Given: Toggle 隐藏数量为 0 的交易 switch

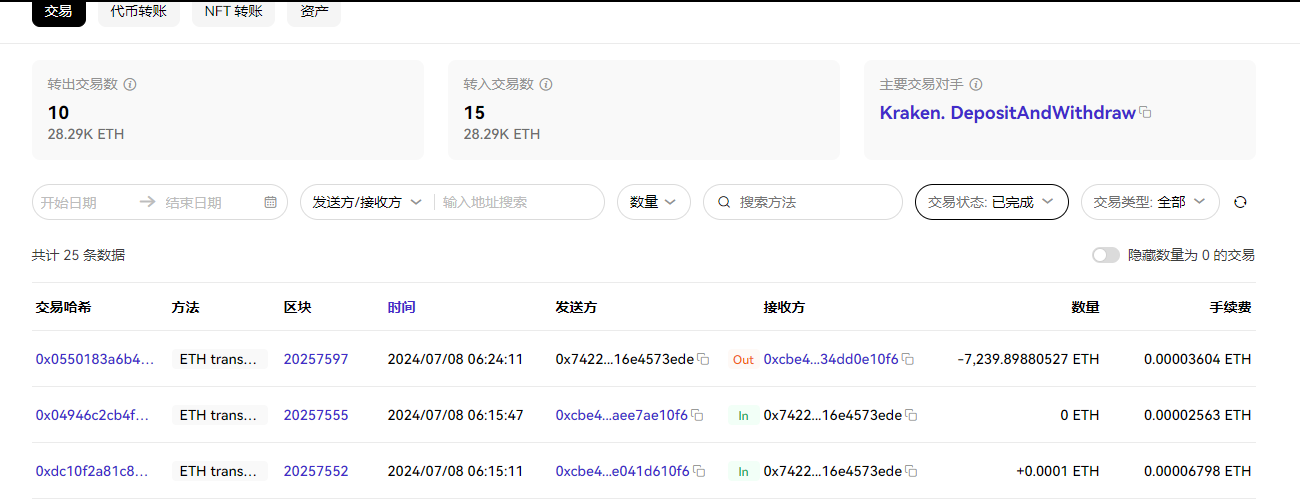Looking at the screenshot, I should pyautogui.click(x=1105, y=255).
